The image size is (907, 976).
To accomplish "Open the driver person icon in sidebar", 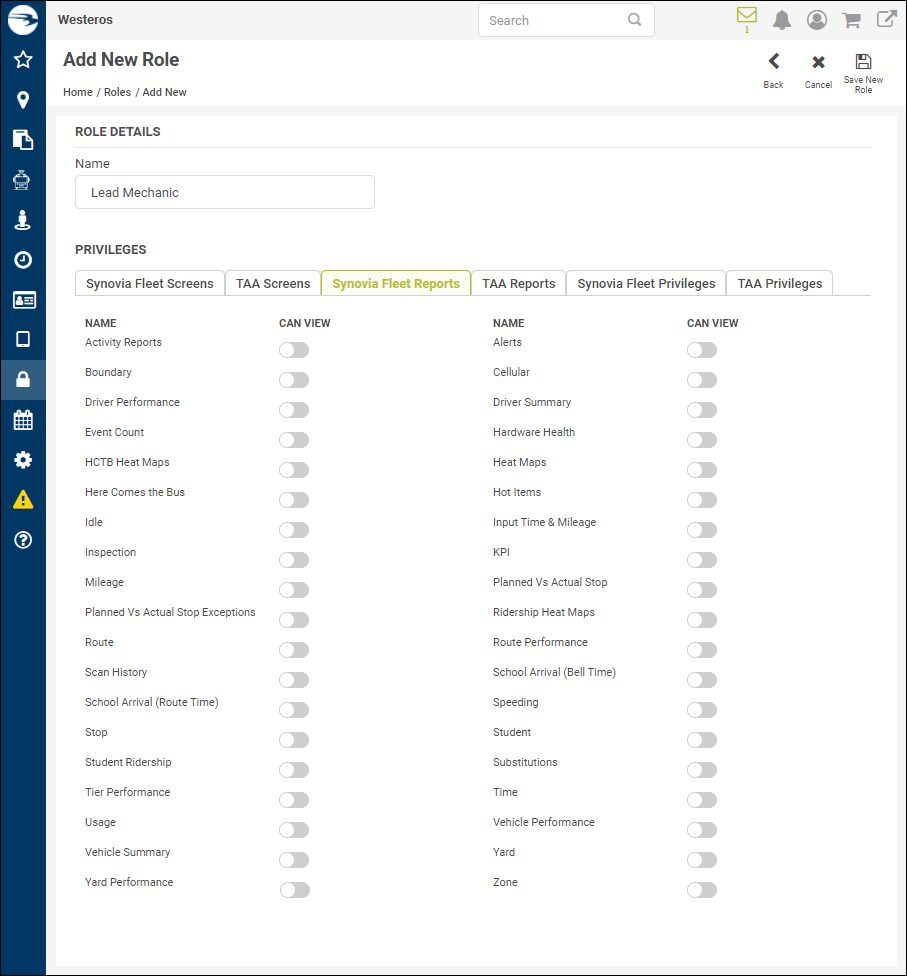I will tap(23, 220).
